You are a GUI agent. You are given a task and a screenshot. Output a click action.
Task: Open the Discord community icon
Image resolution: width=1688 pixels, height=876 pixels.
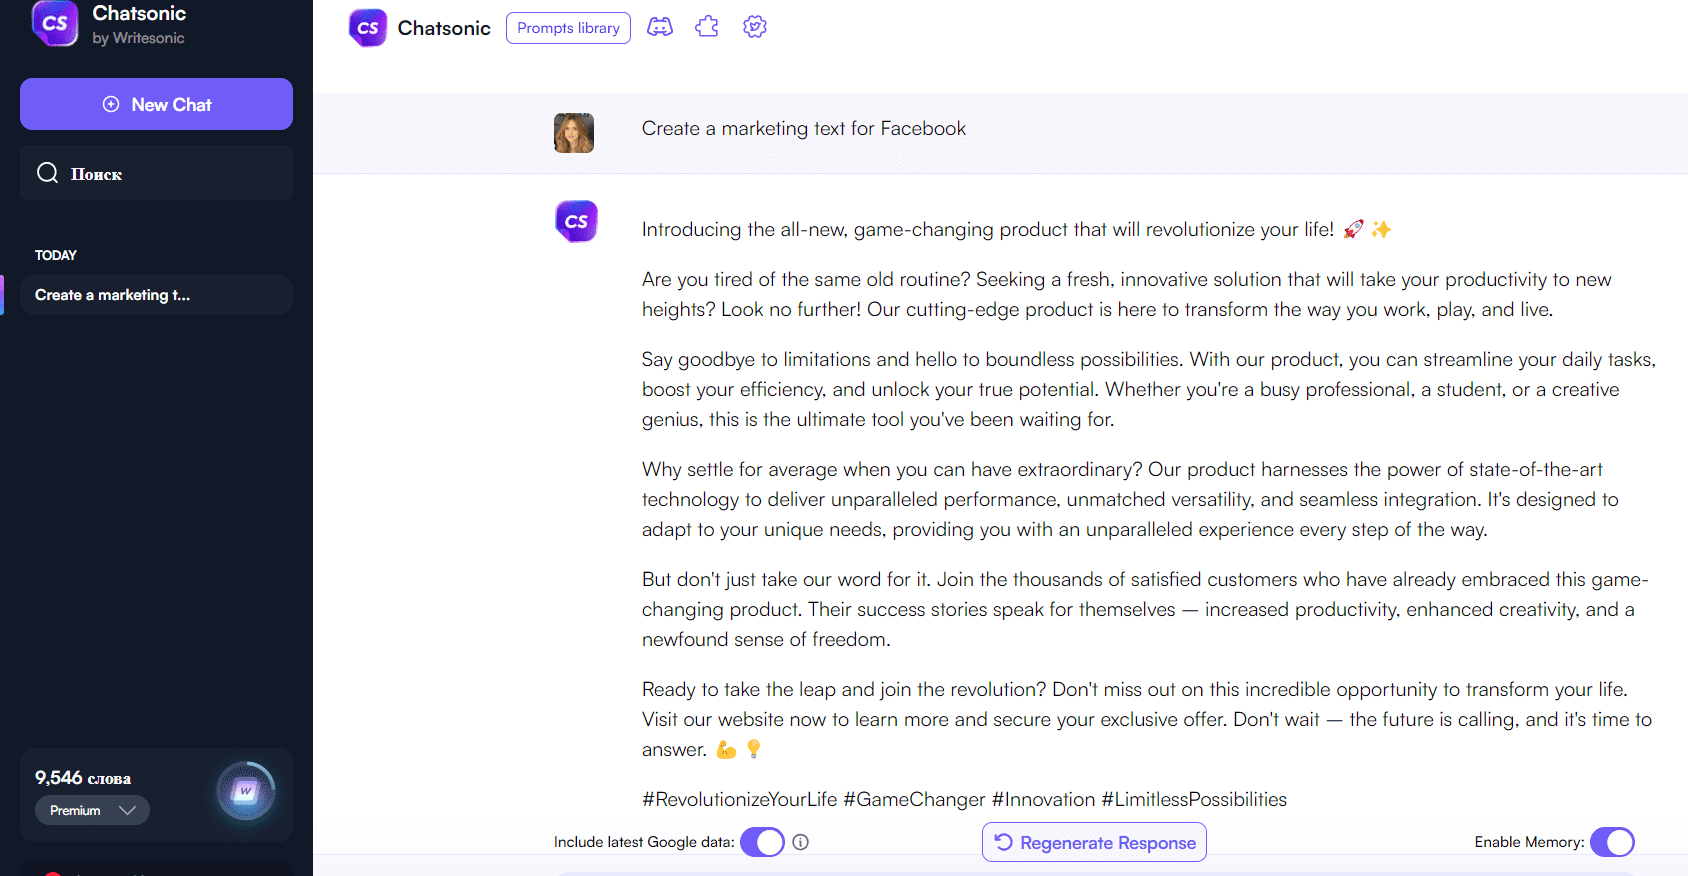click(660, 27)
